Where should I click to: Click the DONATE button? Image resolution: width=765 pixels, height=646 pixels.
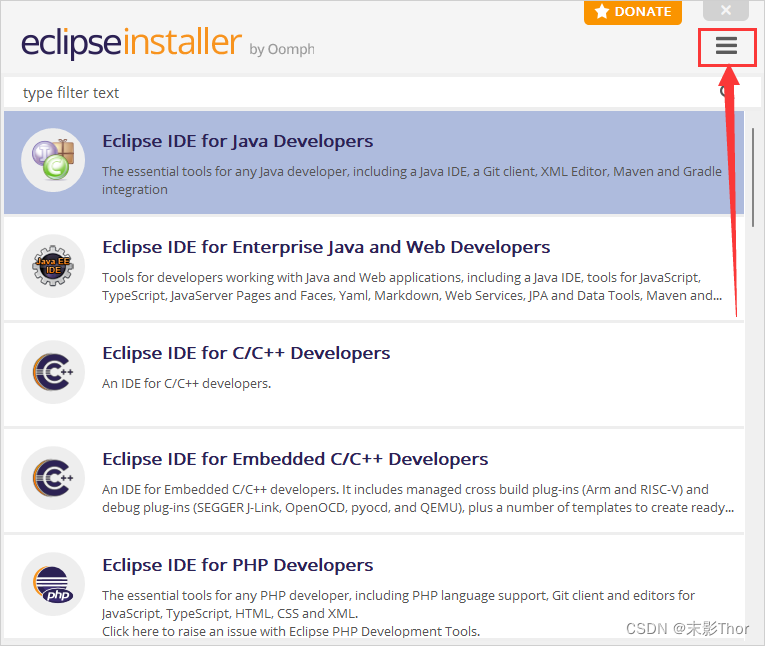[633, 12]
